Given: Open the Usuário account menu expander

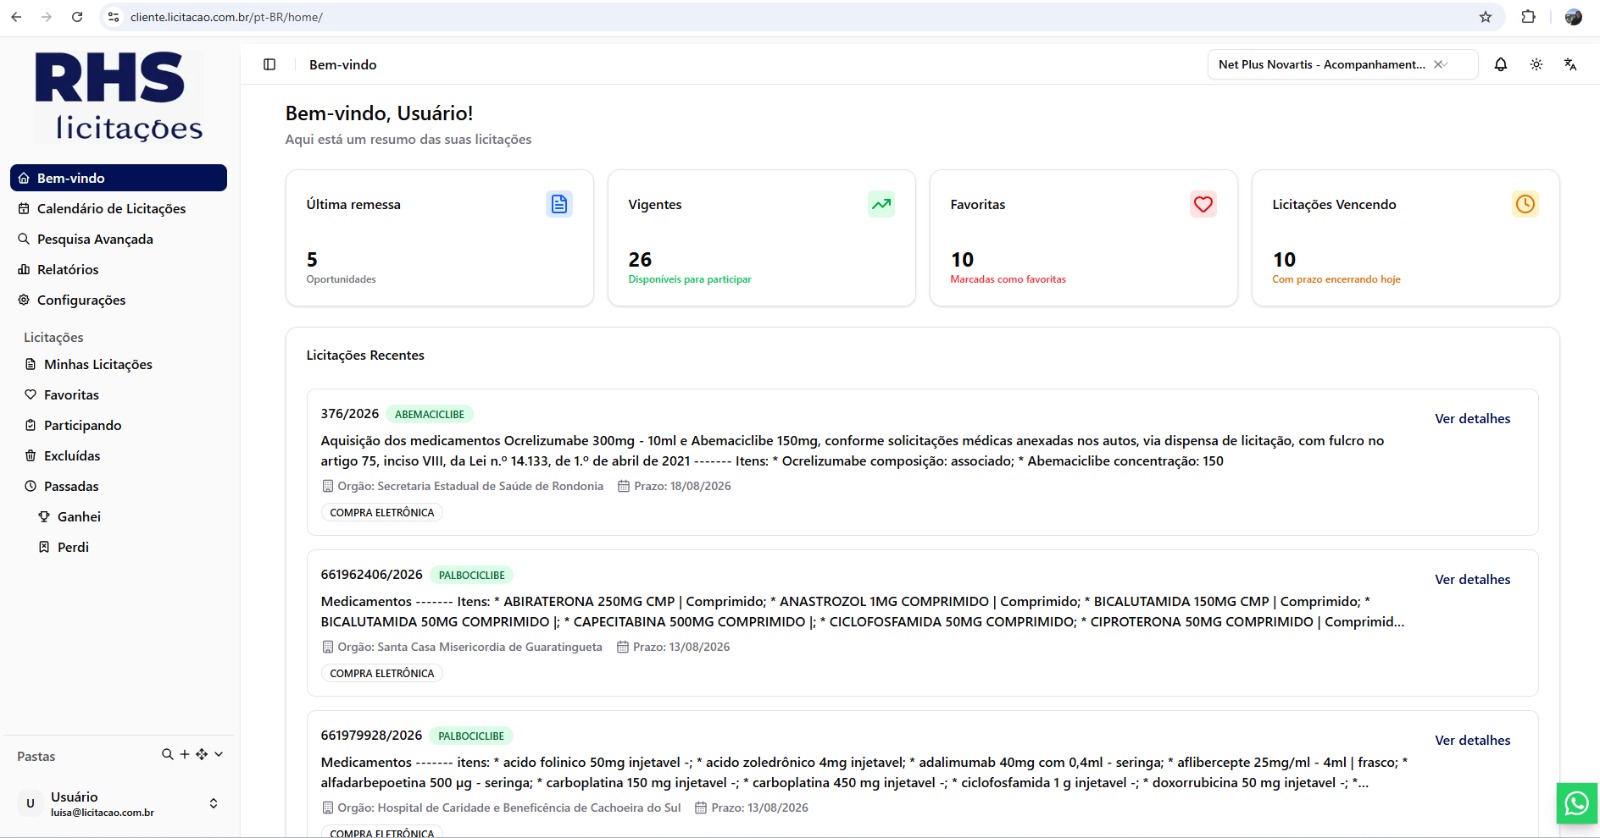Looking at the screenshot, I should click(213, 803).
